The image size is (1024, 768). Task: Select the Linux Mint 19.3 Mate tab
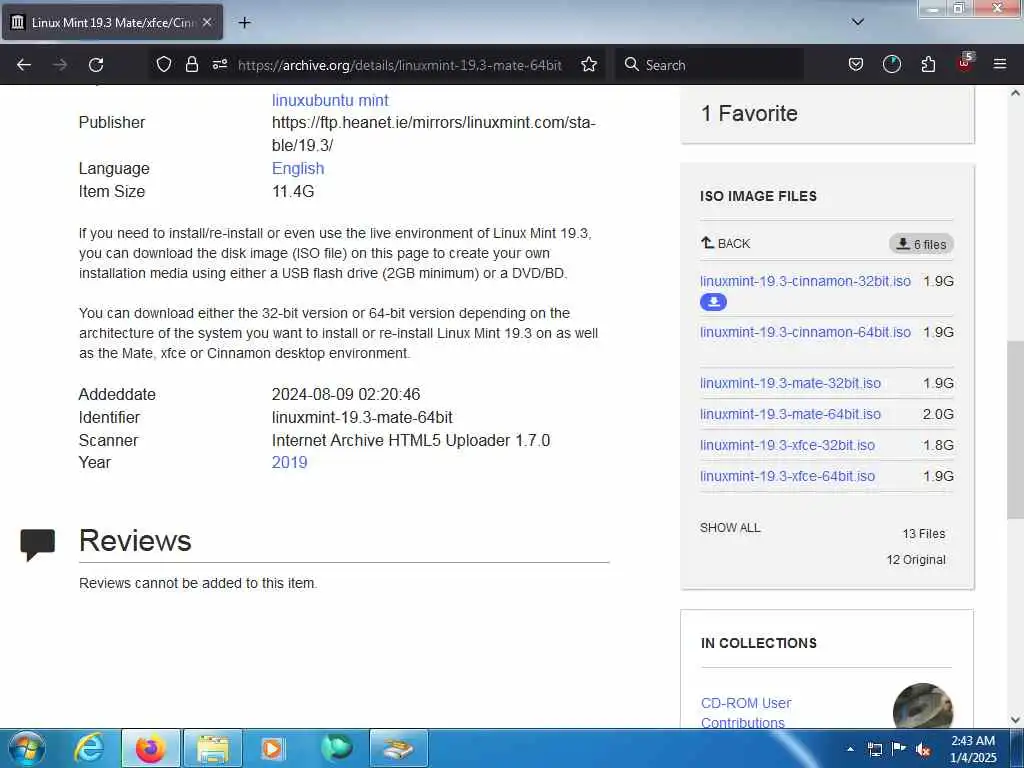click(112, 22)
